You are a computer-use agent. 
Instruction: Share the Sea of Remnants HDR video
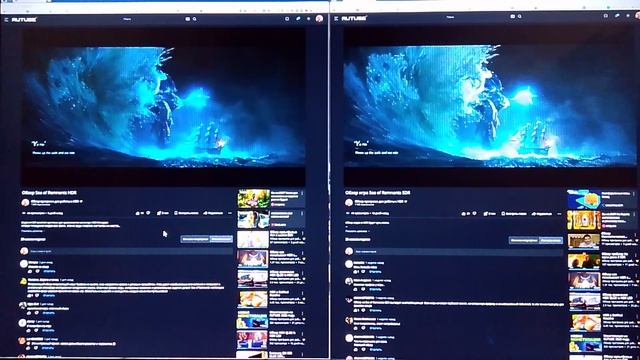coord(213,213)
